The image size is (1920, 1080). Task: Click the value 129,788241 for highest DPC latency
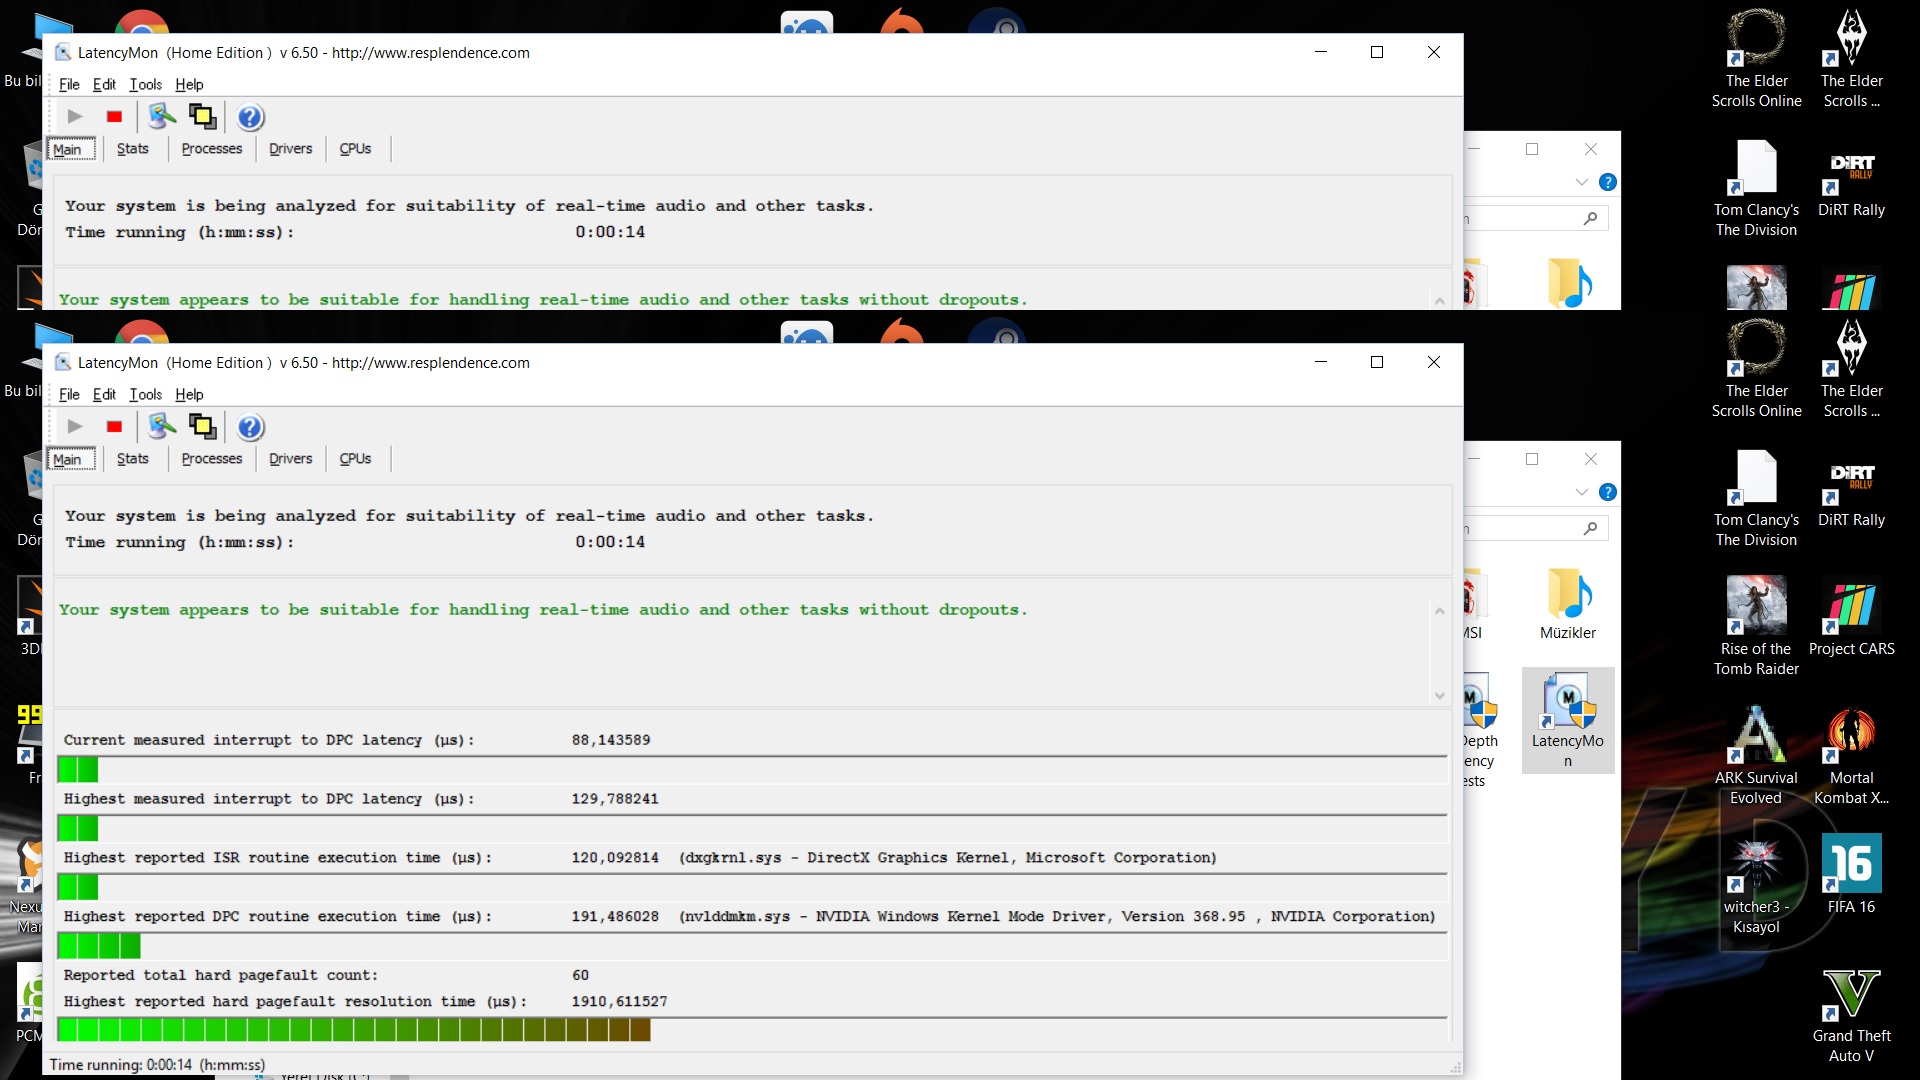615,799
